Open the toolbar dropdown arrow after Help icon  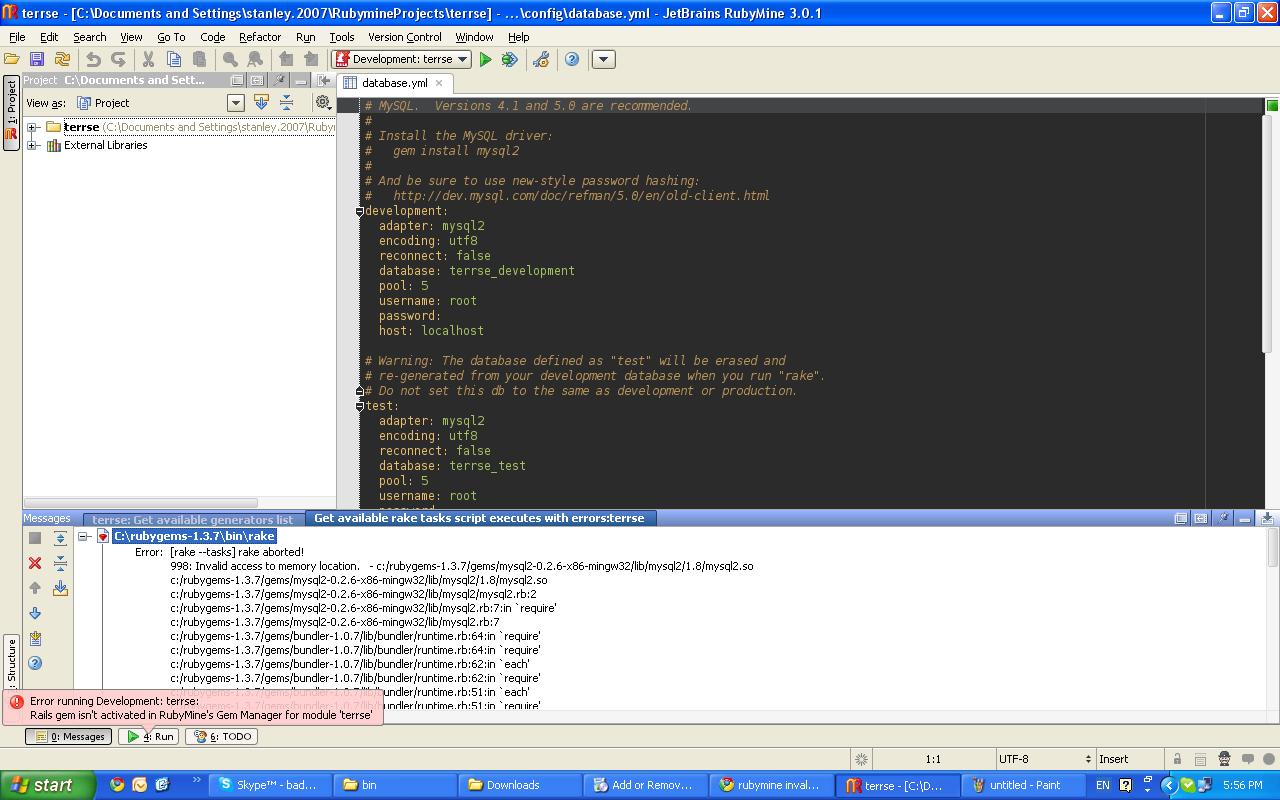click(603, 60)
